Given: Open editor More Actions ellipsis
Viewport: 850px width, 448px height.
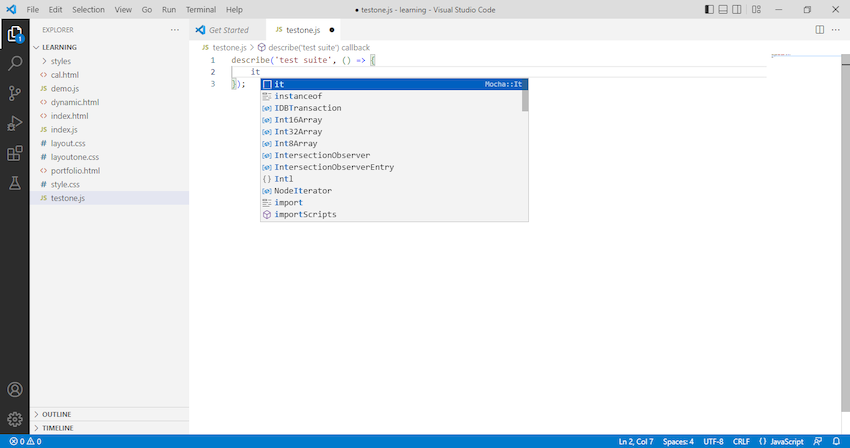Looking at the screenshot, I should point(835,30).
